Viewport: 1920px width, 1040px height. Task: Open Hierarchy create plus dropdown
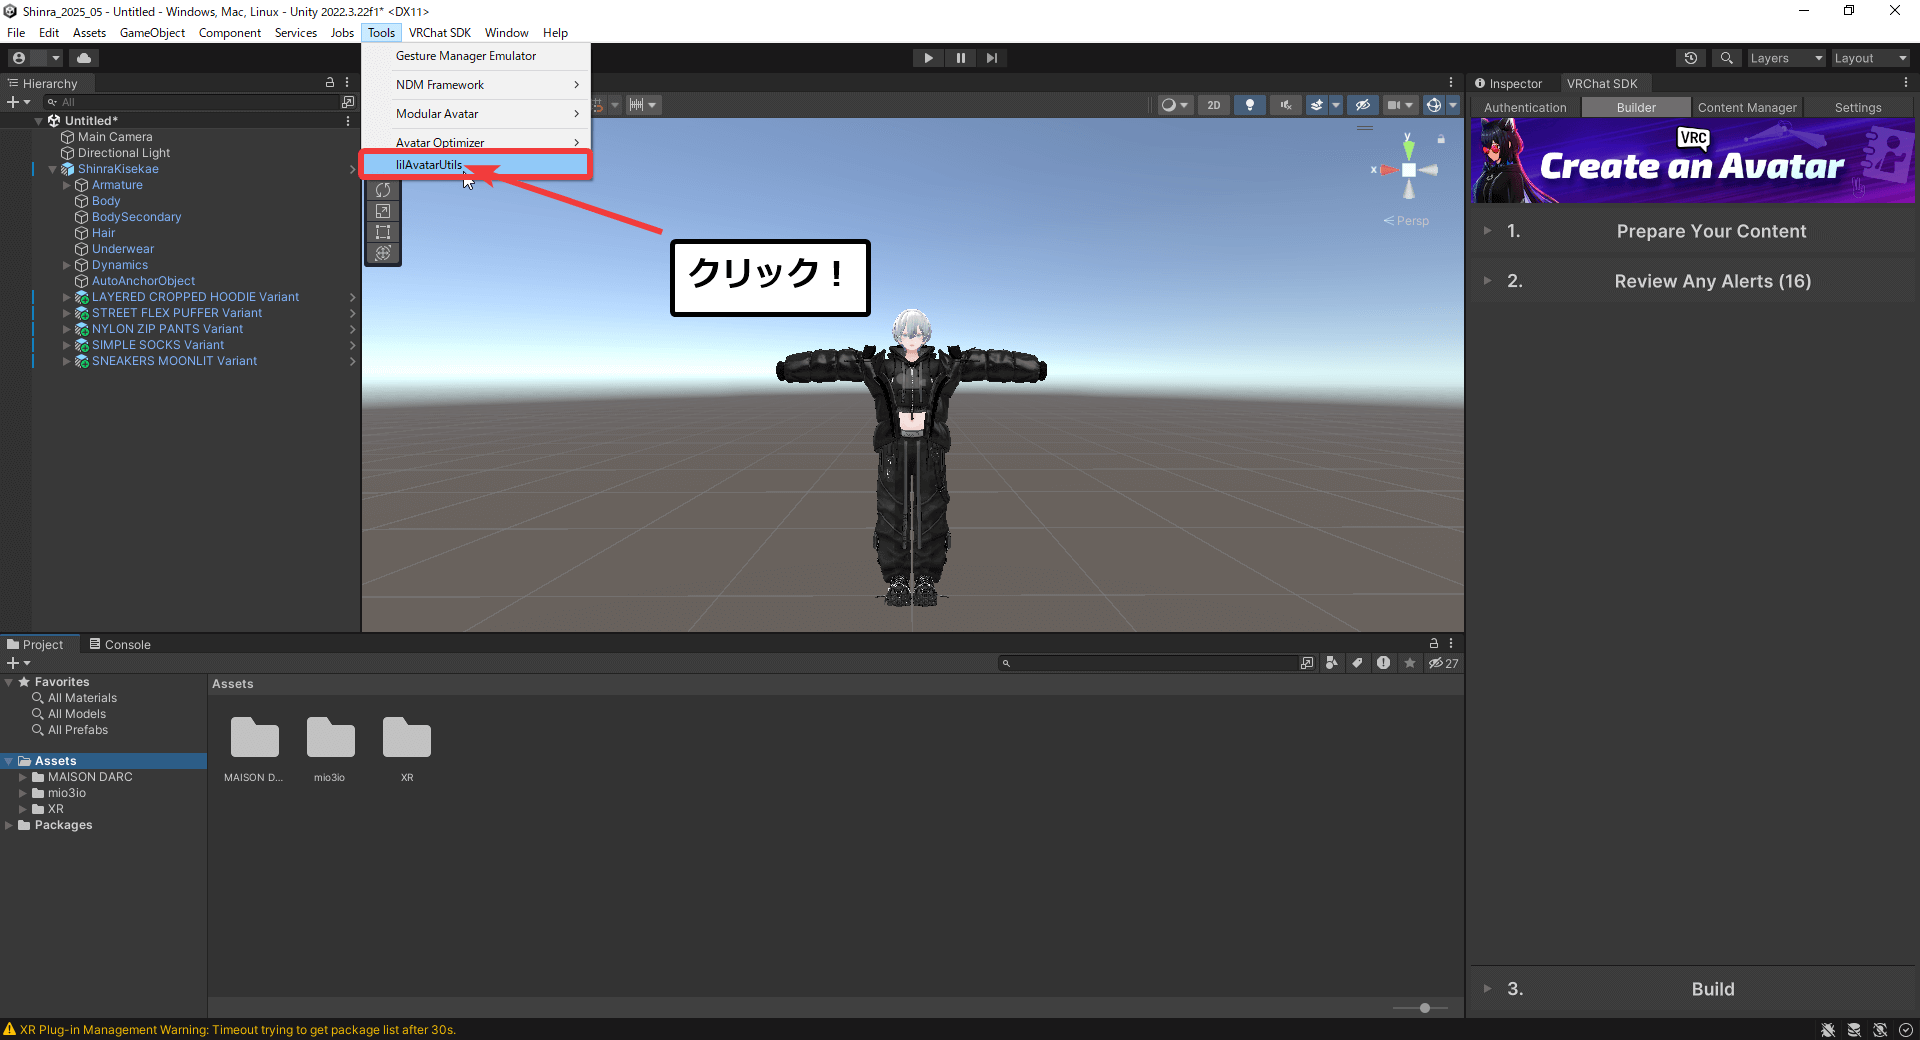click(x=19, y=102)
